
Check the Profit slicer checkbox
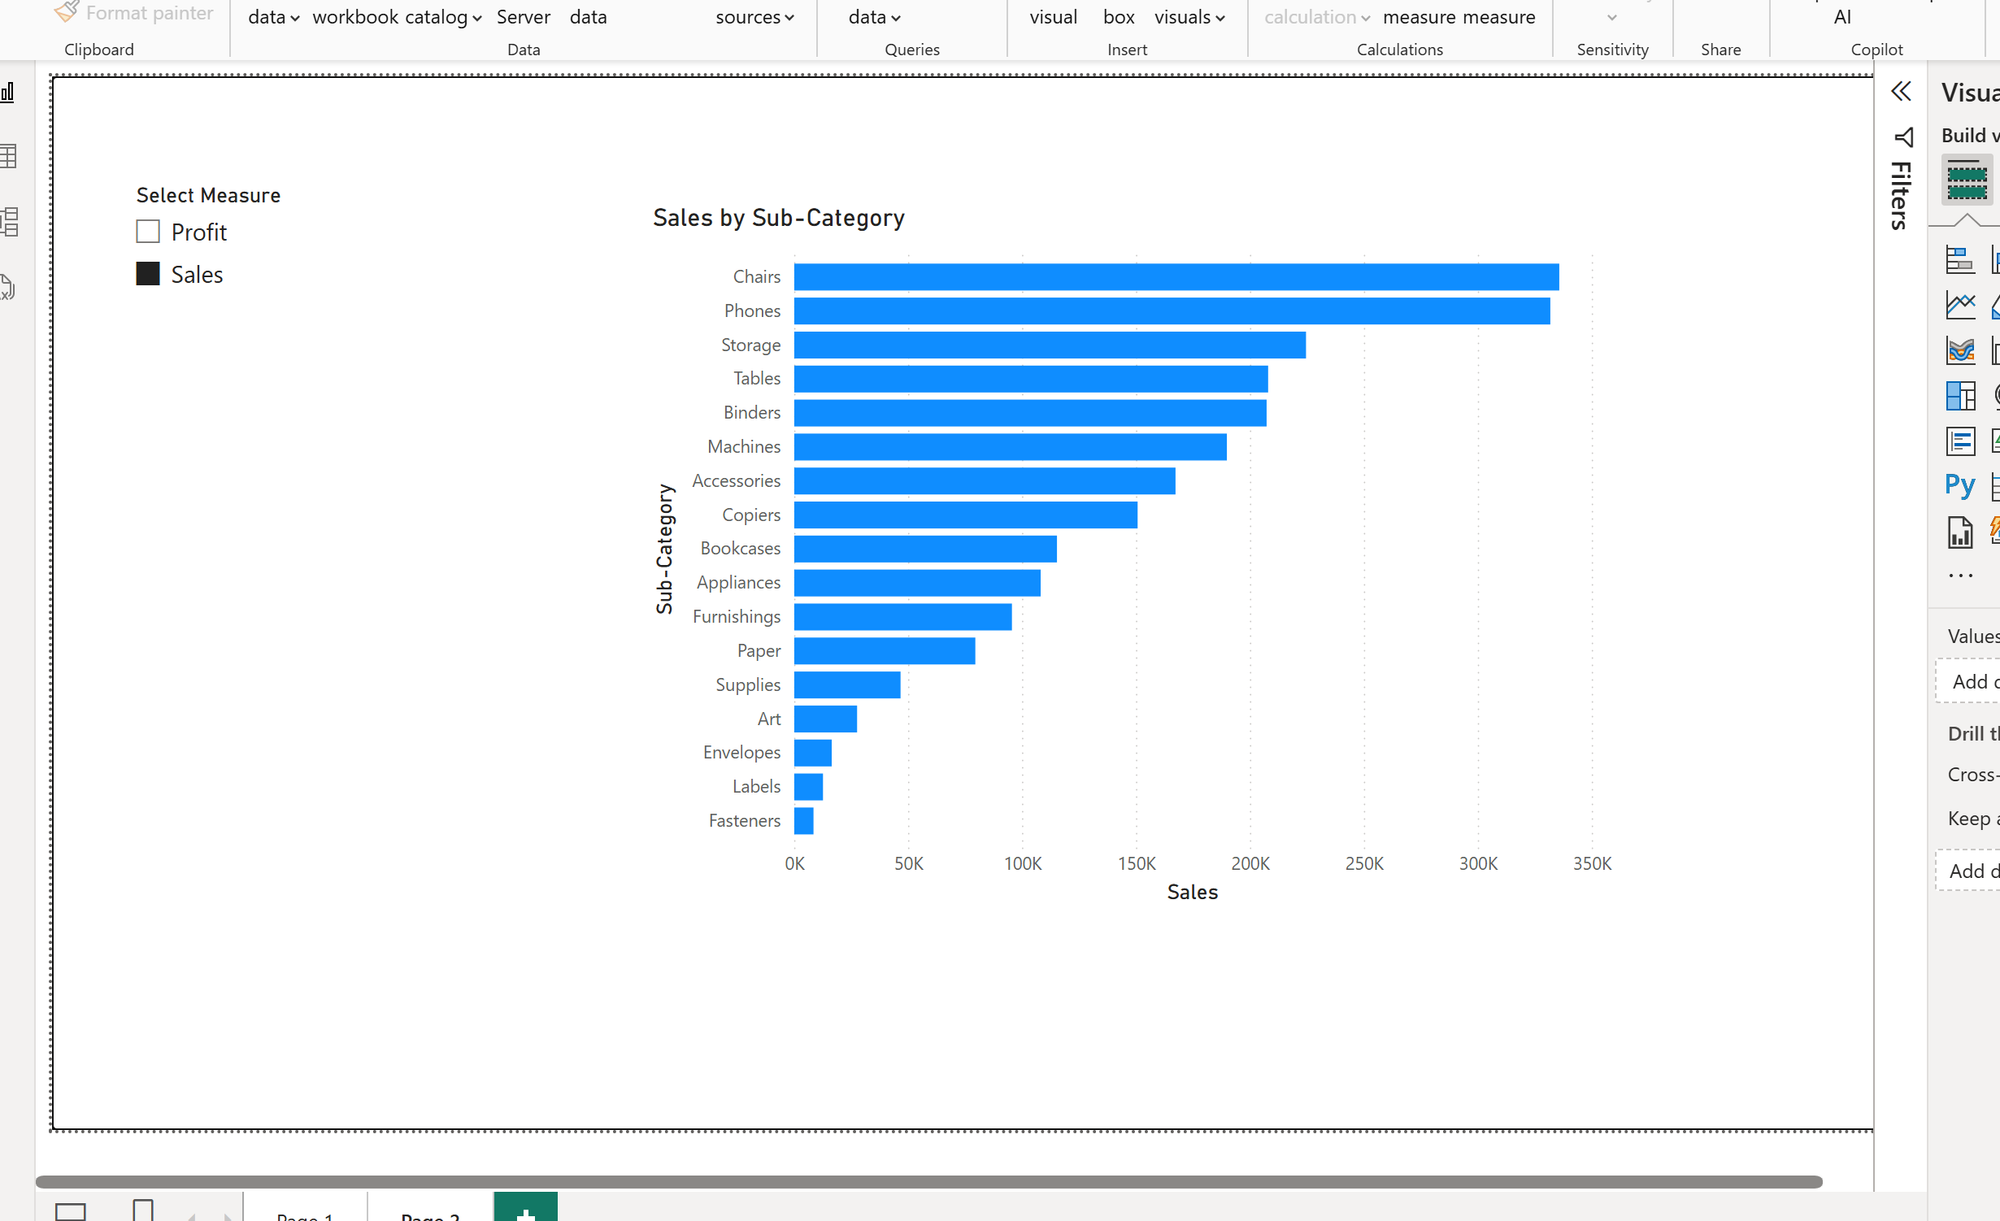[148, 232]
